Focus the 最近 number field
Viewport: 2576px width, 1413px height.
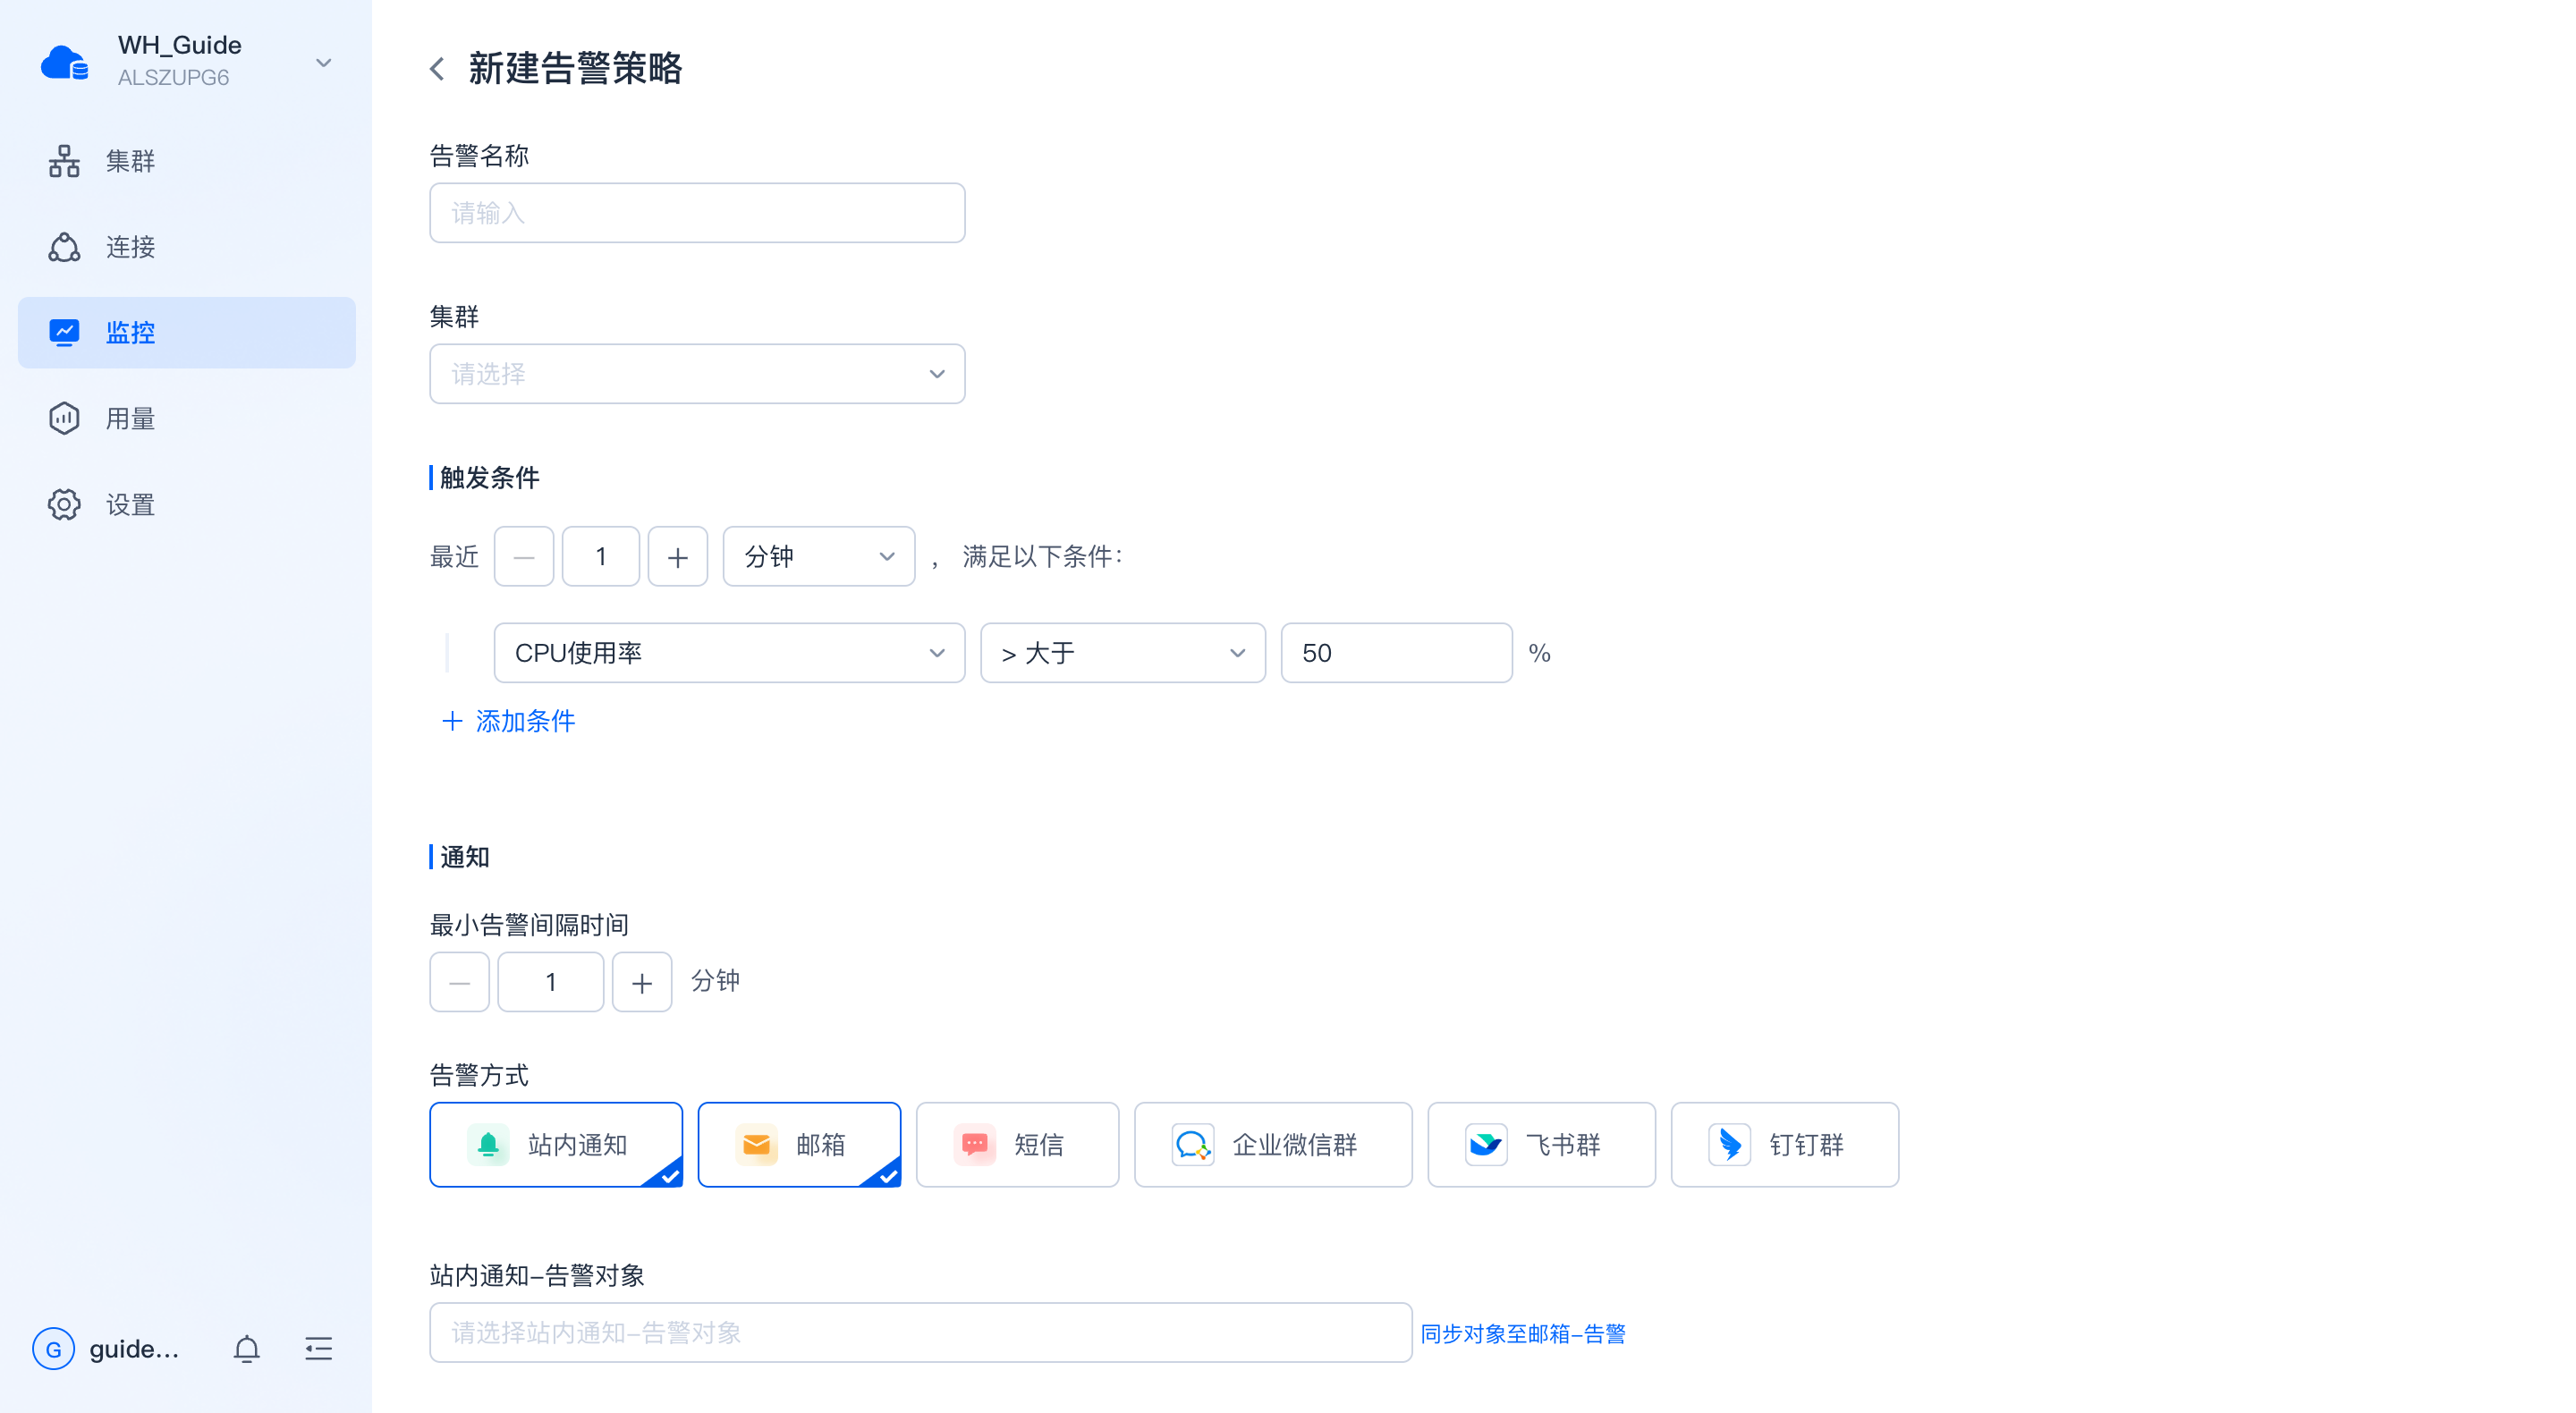[600, 556]
